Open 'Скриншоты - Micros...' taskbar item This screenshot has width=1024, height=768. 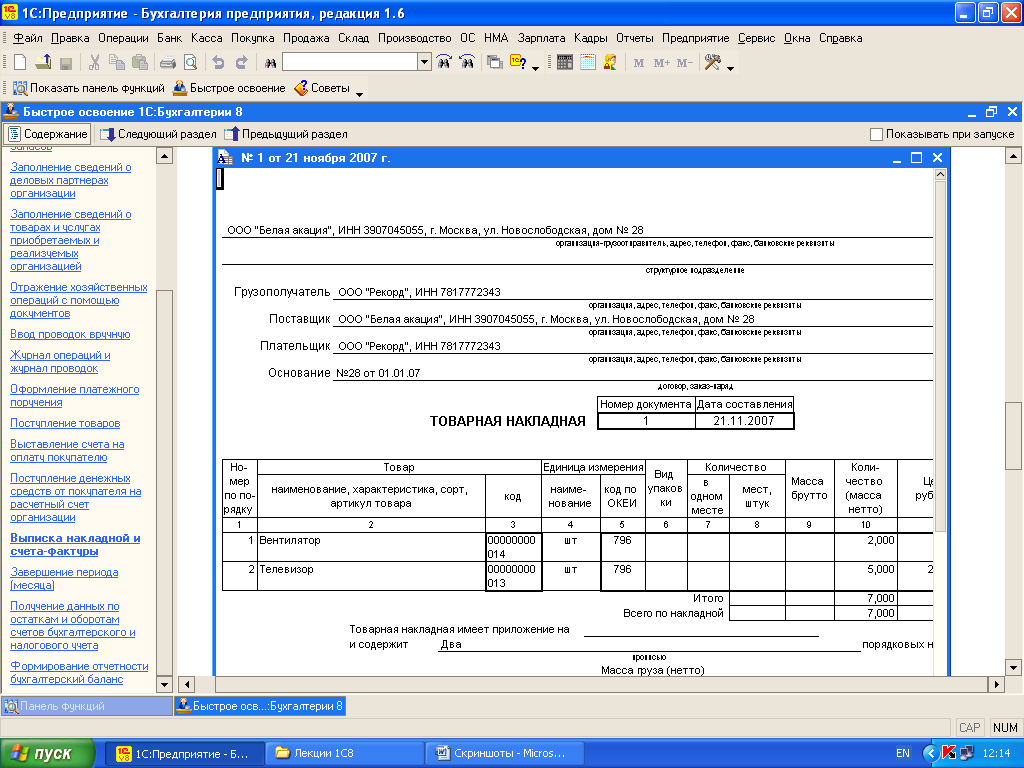[505, 754]
